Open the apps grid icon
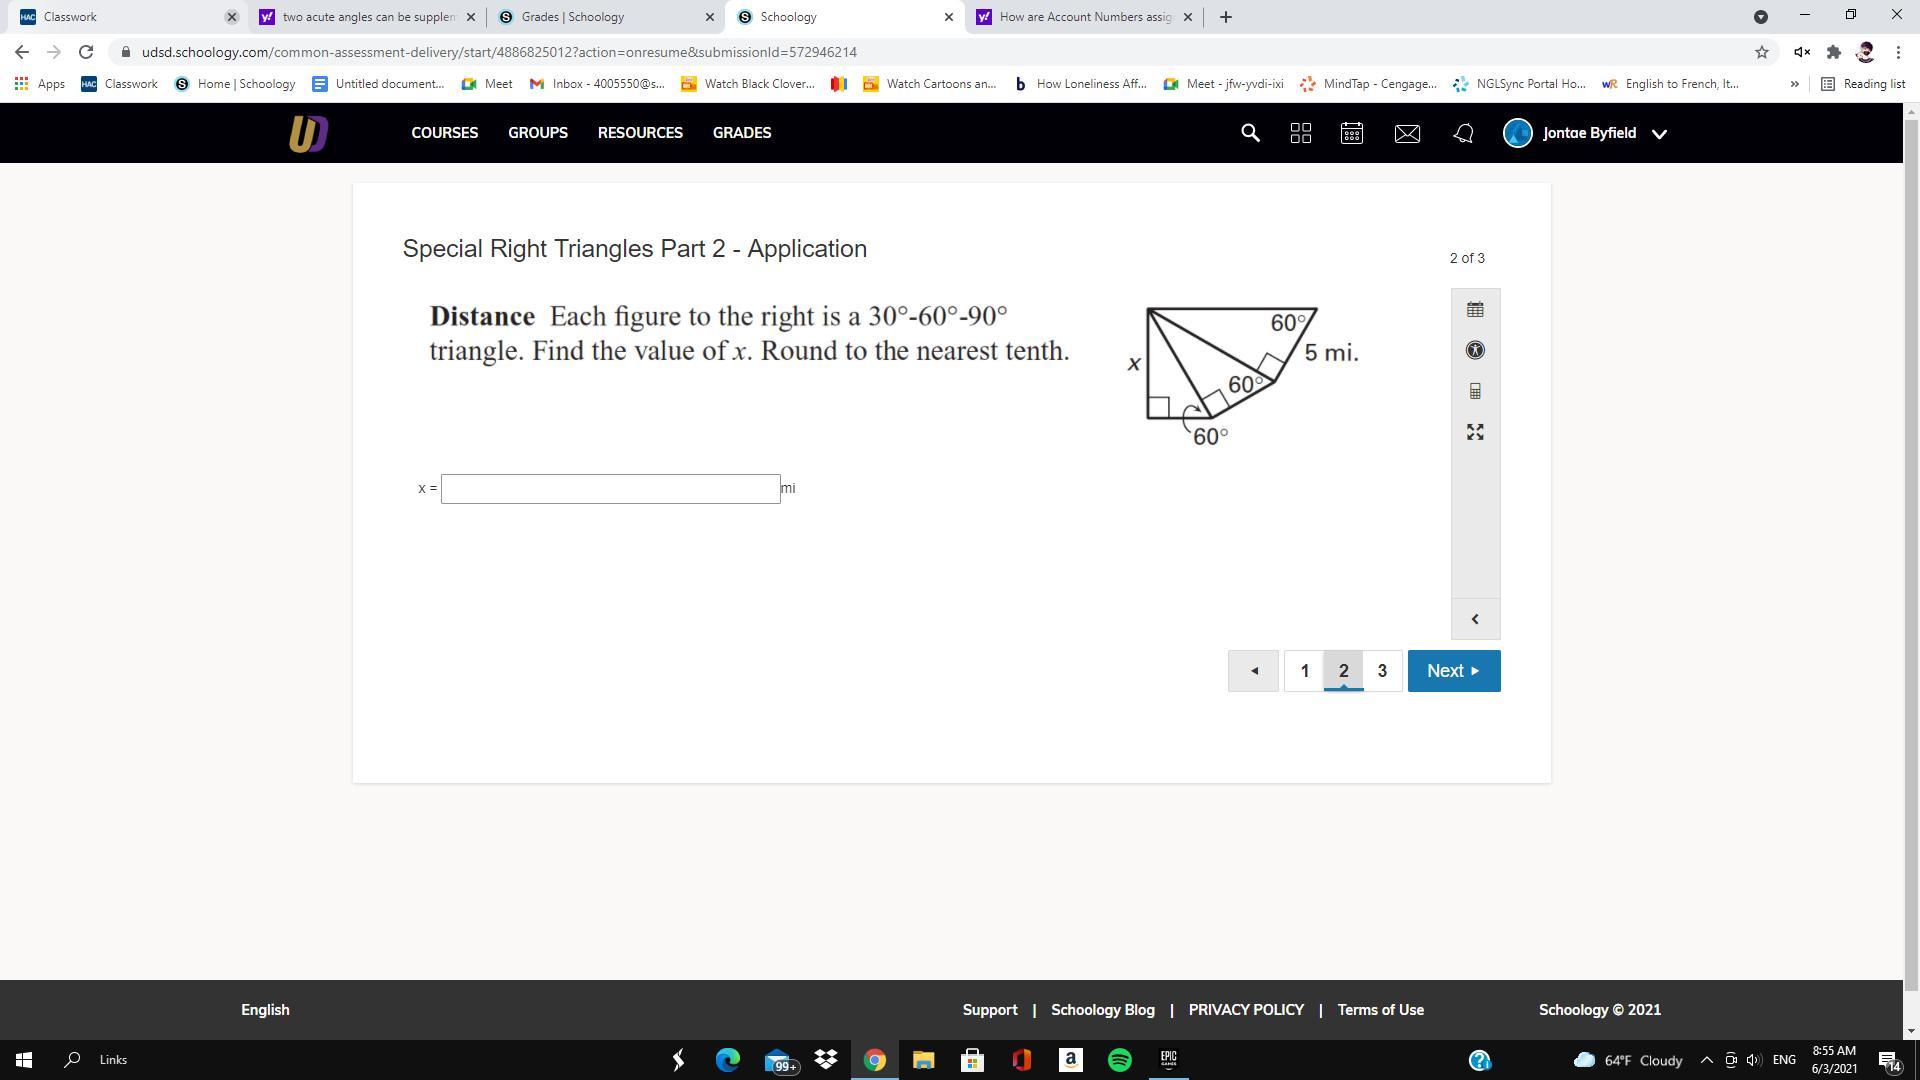The height and width of the screenshot is (1080, 1920). [1300, 133]
